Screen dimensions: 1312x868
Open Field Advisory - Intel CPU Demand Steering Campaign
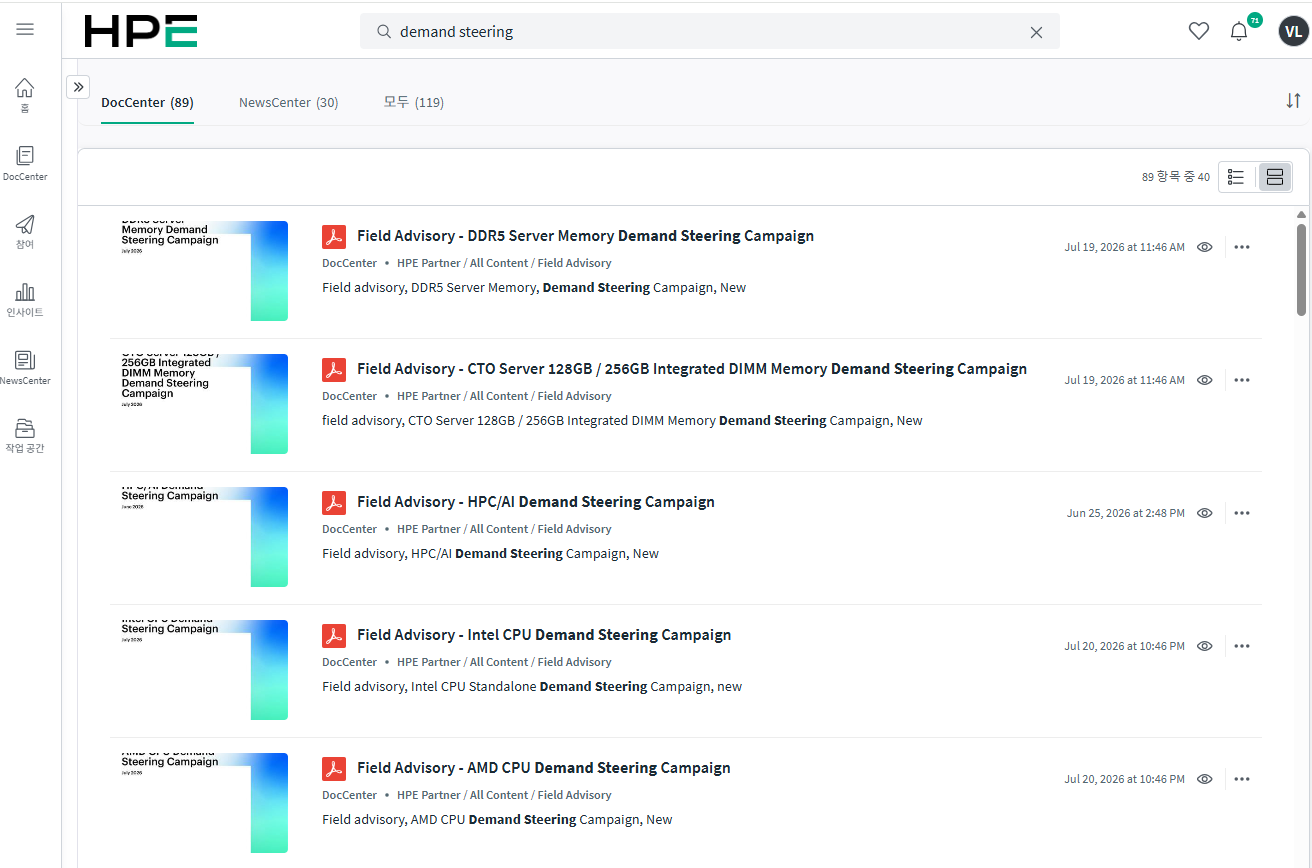click(x=544, y=635)
